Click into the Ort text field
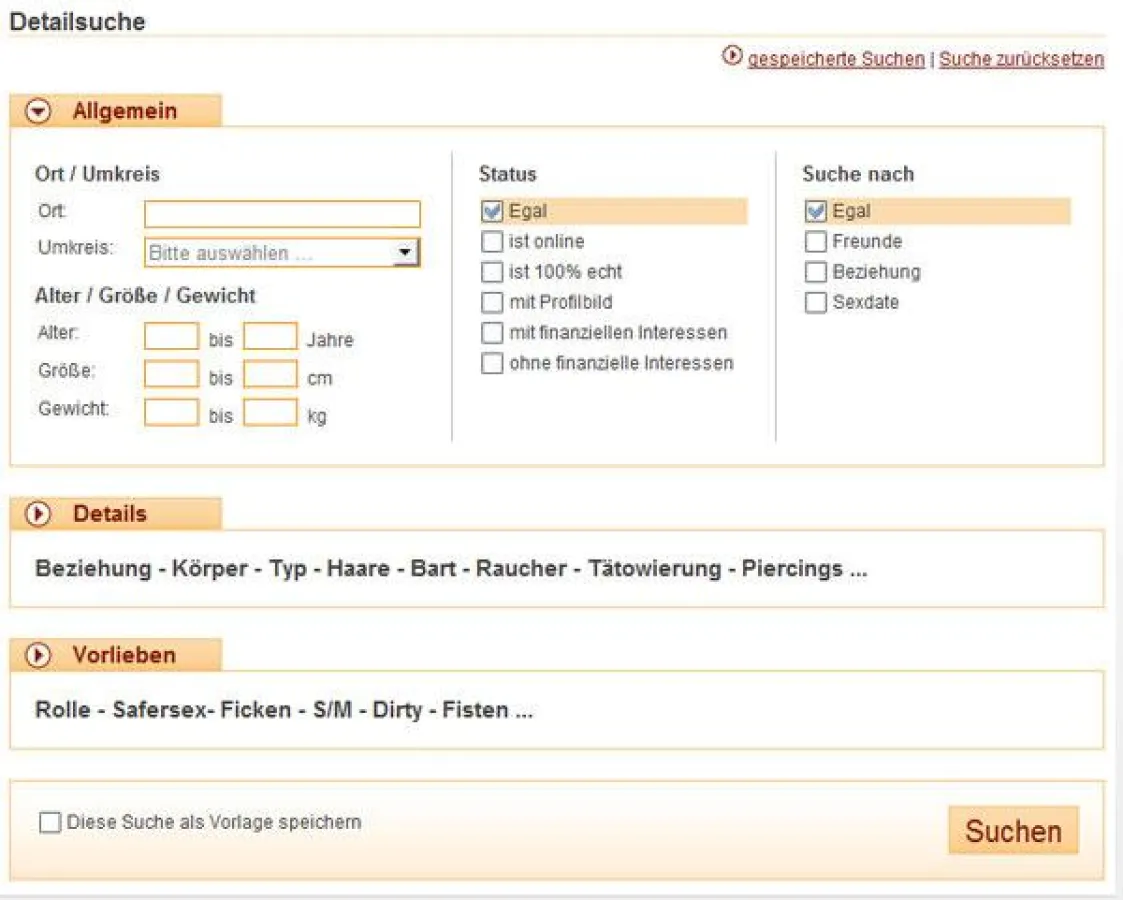 [x=282, y=214]
